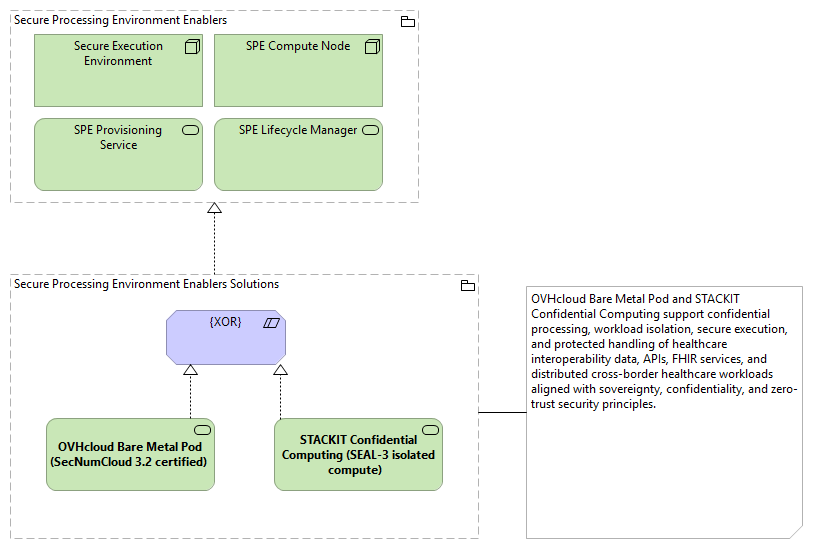Click the folder icon of Secure Processing Environment Enablers group
This screenshot has width=813, height=549.
pos(408,21)
